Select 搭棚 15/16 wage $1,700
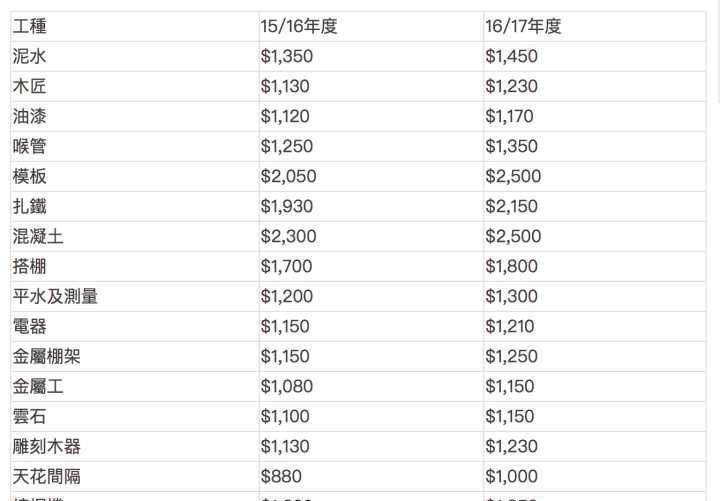 tap(286, 267)
